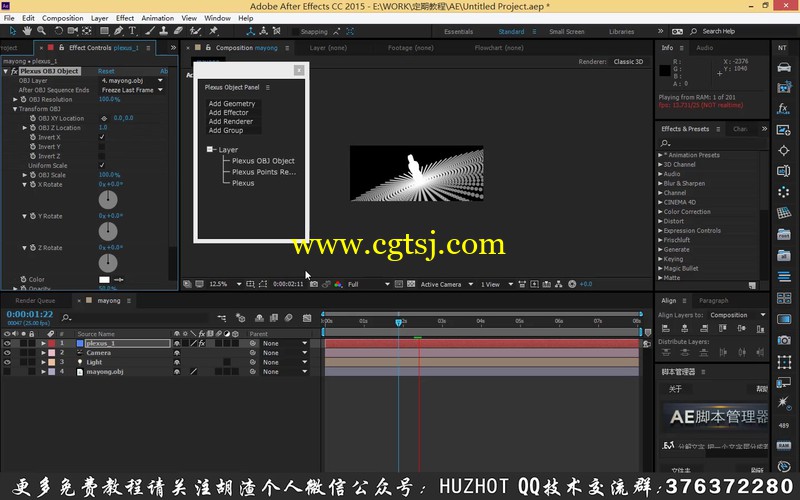
Task: Open the 1 View dropdown
Action: 496,284
